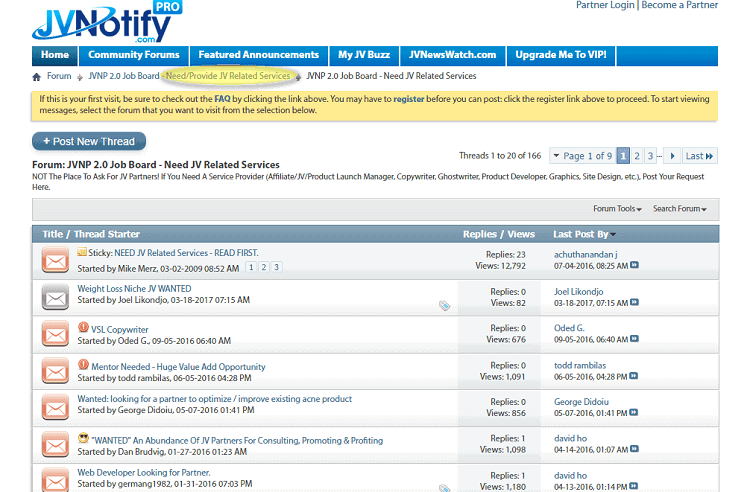
Task: Open Weight Loss Niche JV WANTED thread
Action: (134, 289)
